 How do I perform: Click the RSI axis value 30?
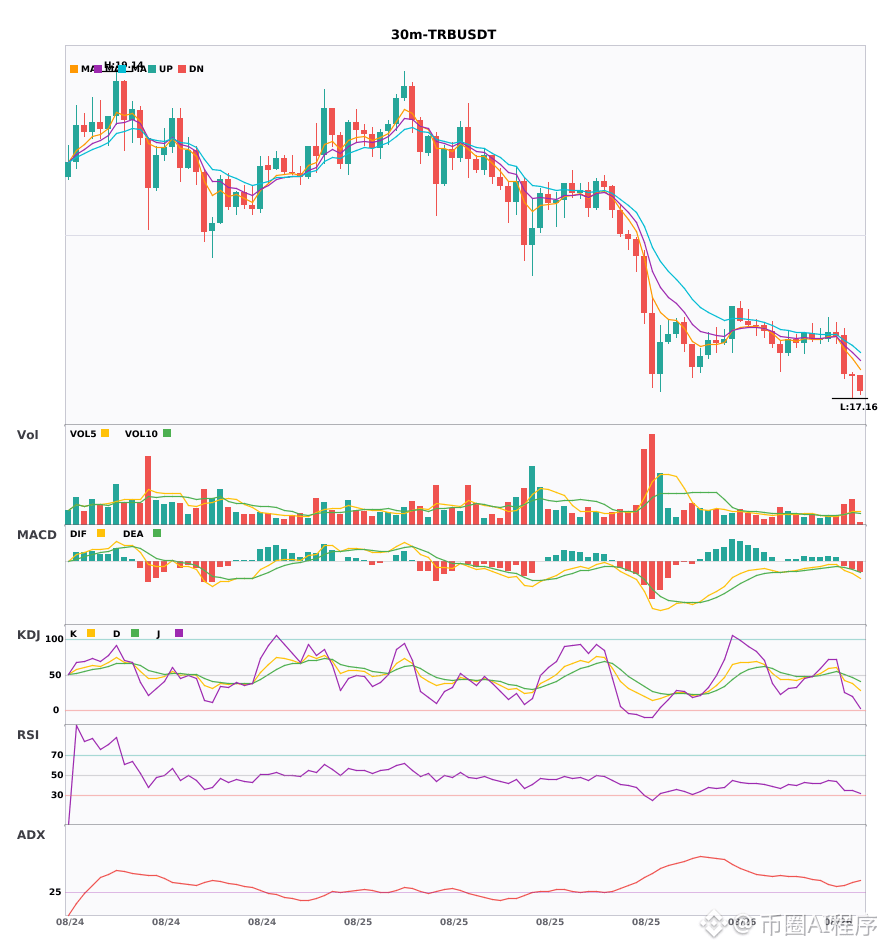57,795
